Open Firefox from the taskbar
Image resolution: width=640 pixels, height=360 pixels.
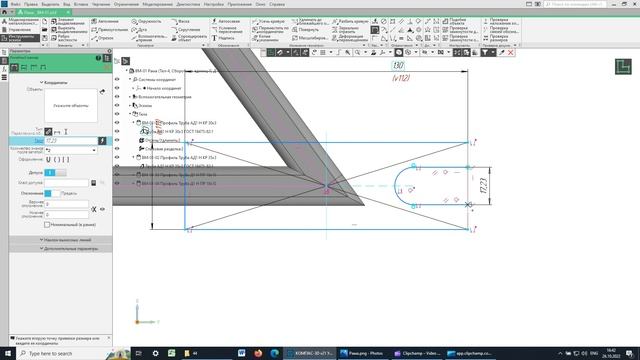(258, 353)
